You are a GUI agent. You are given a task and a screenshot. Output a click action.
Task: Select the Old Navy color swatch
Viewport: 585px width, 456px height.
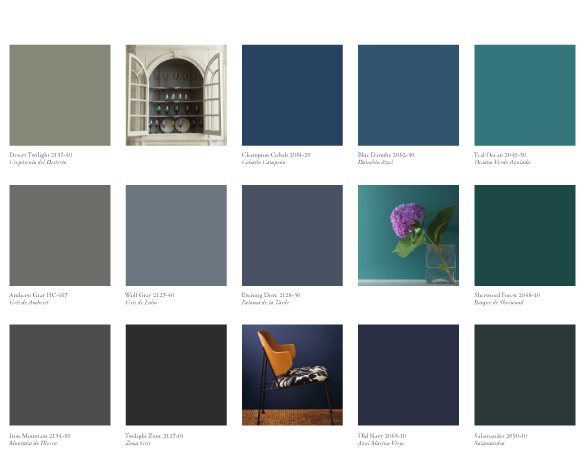(x=409, y=375)
